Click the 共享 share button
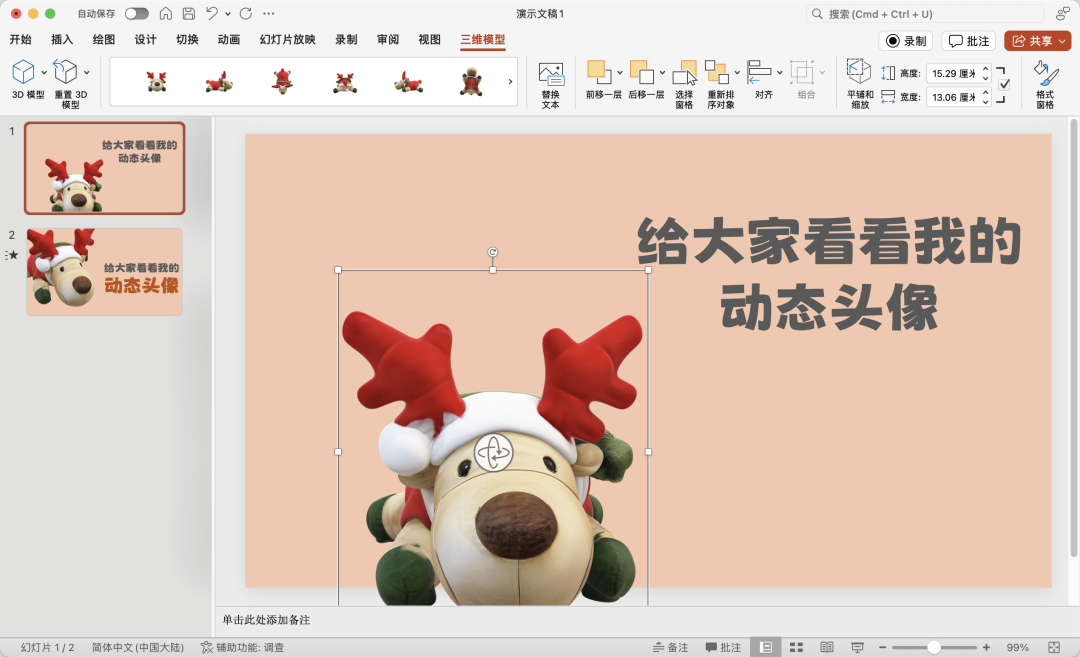 (x=1037, y=41)
